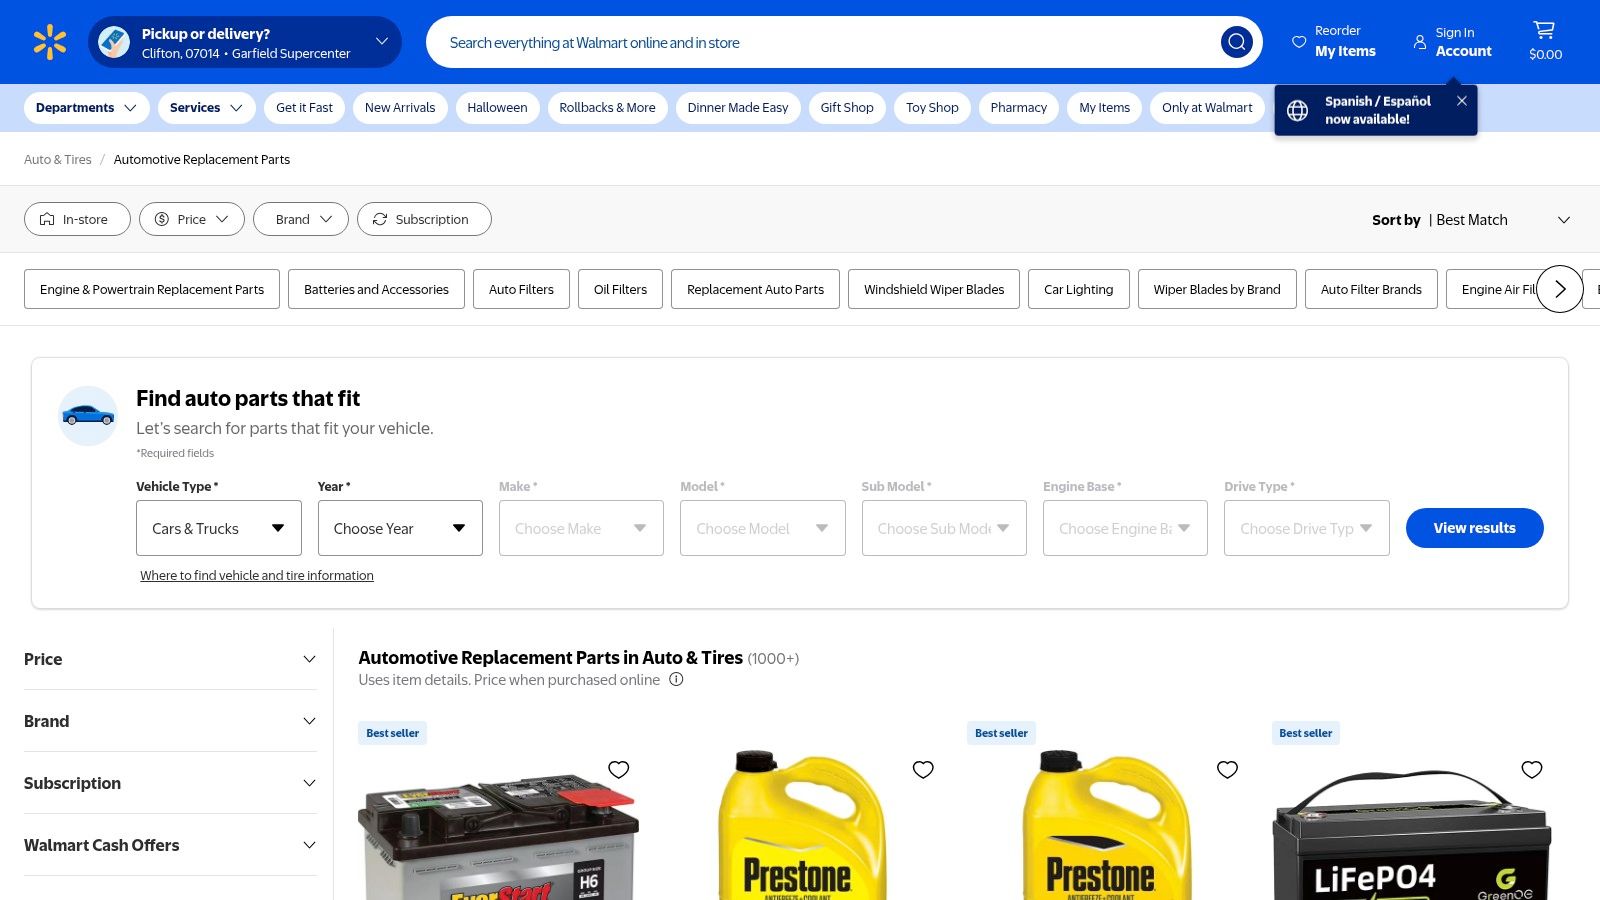Expand the Pickup or delivery selector

(x=245, y=42)
